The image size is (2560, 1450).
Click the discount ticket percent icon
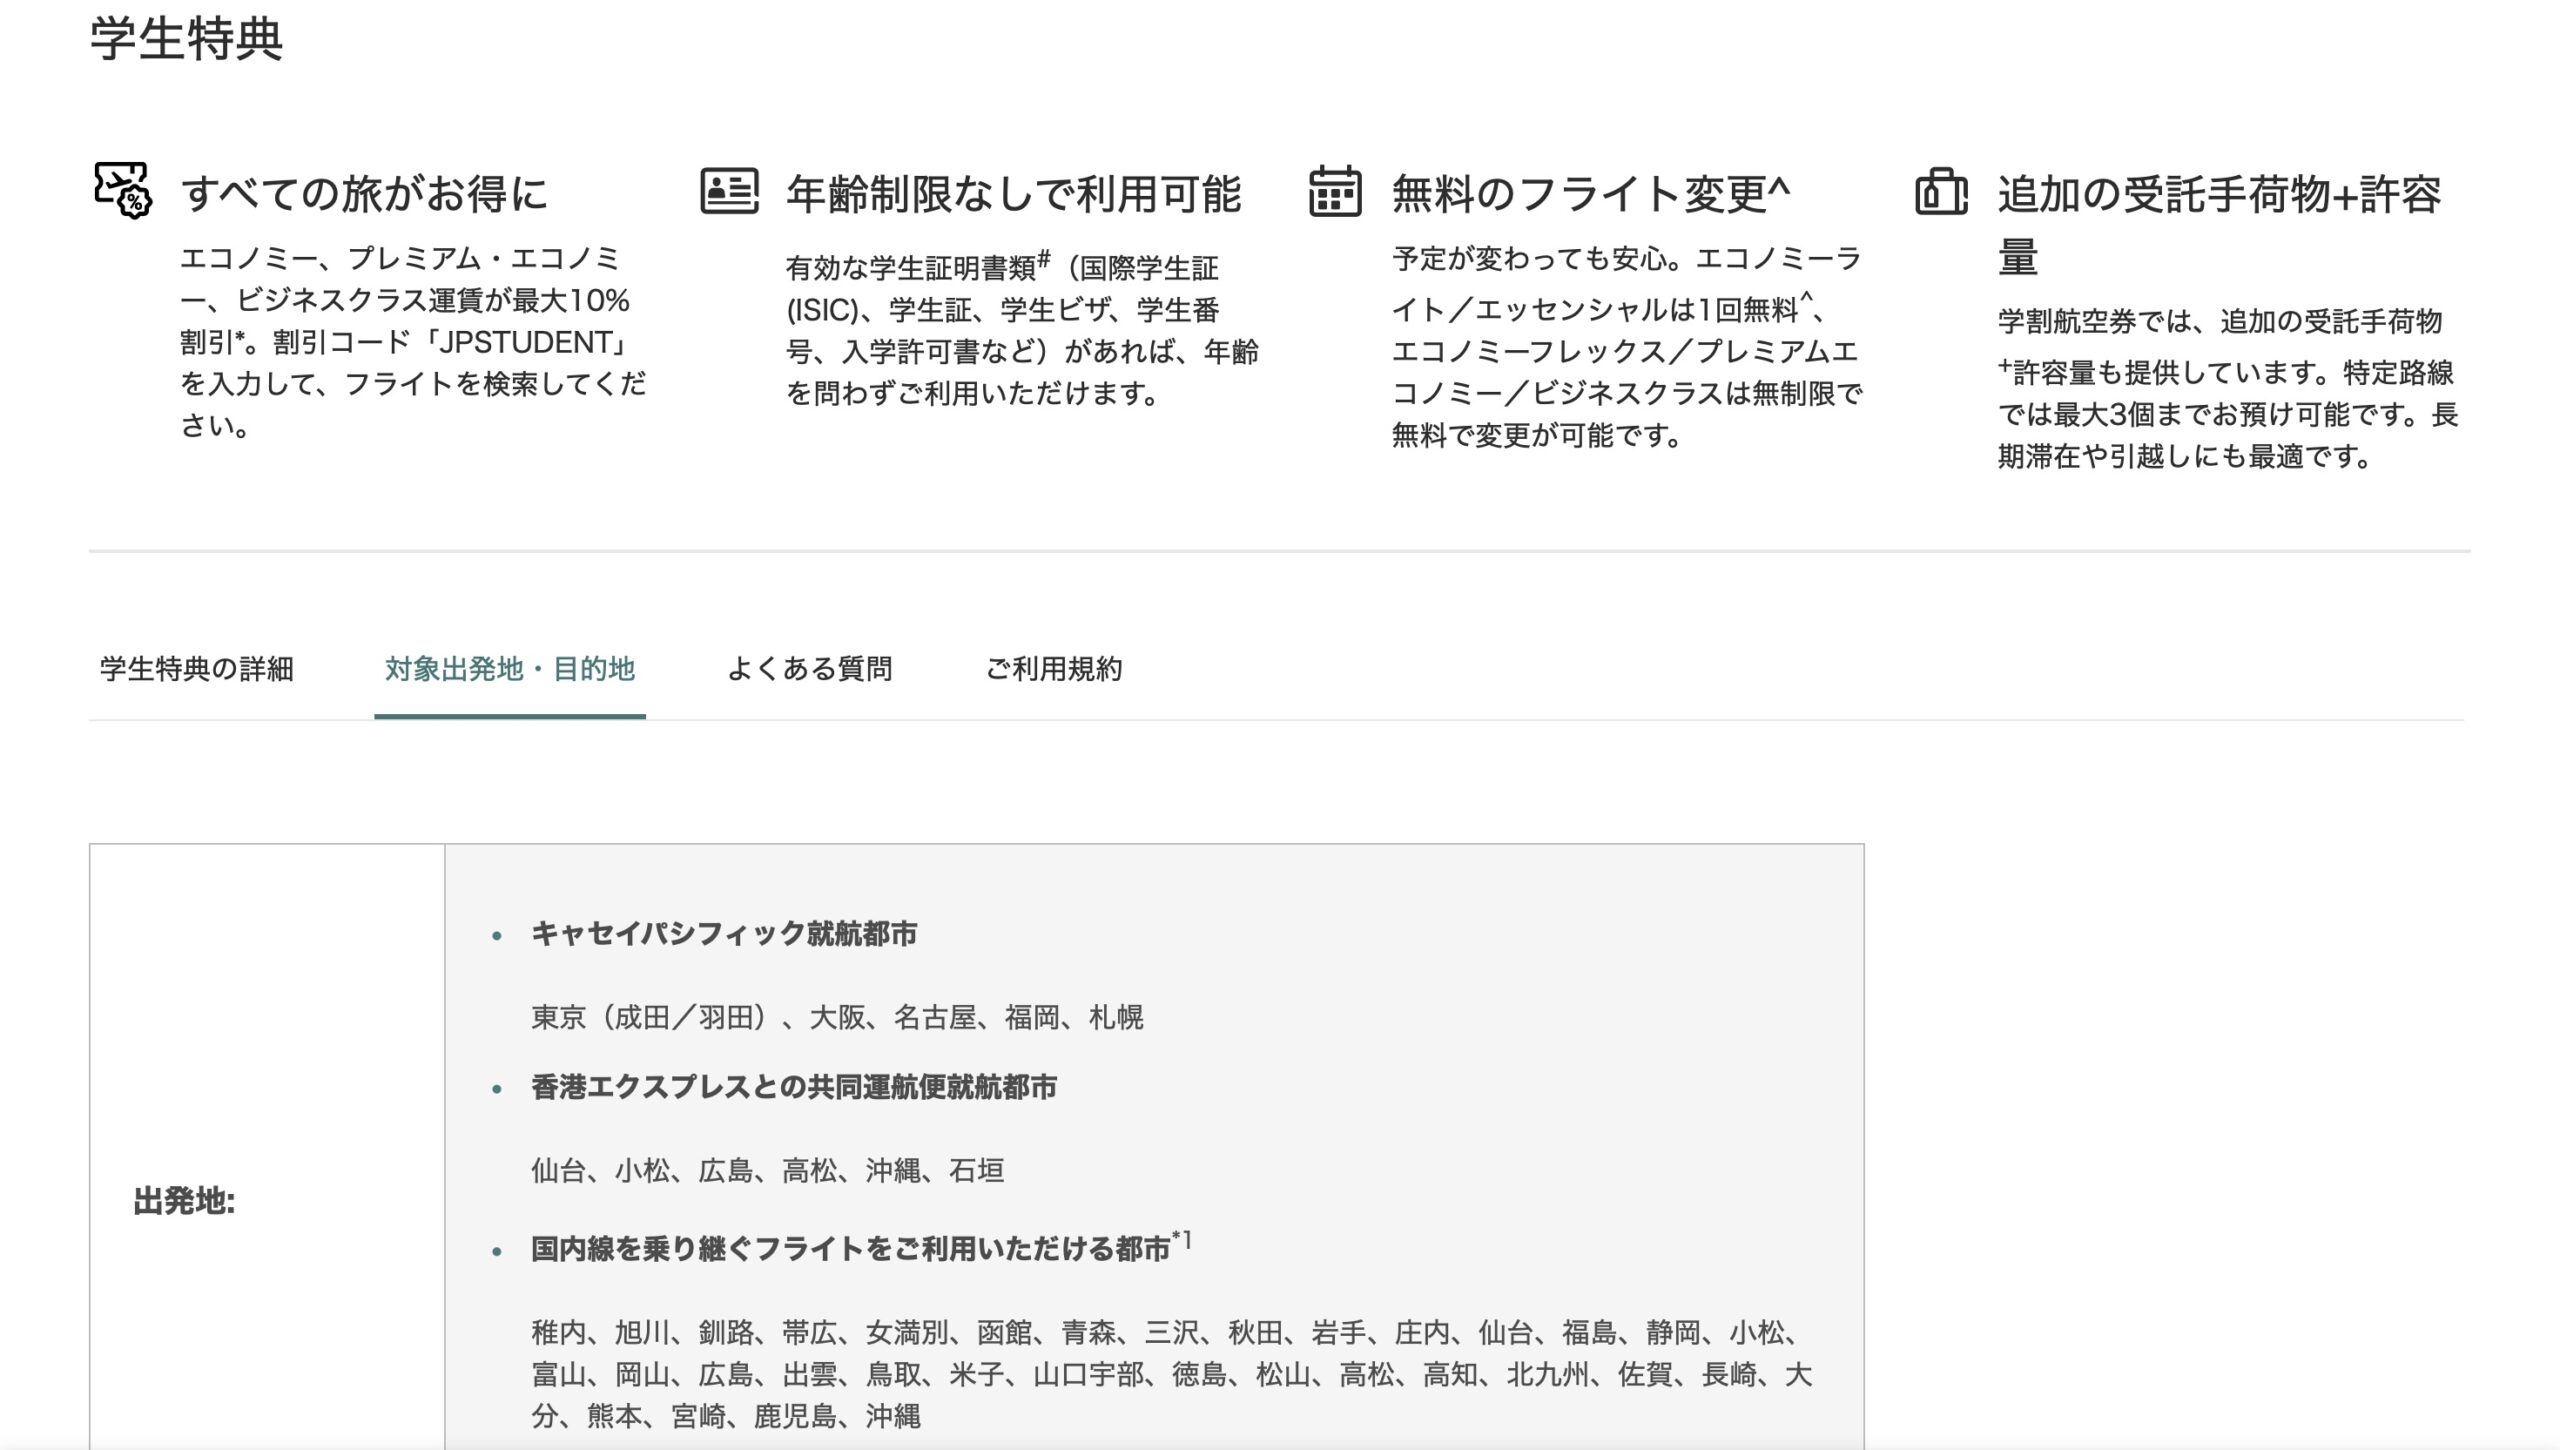click(x=122, y=190)
